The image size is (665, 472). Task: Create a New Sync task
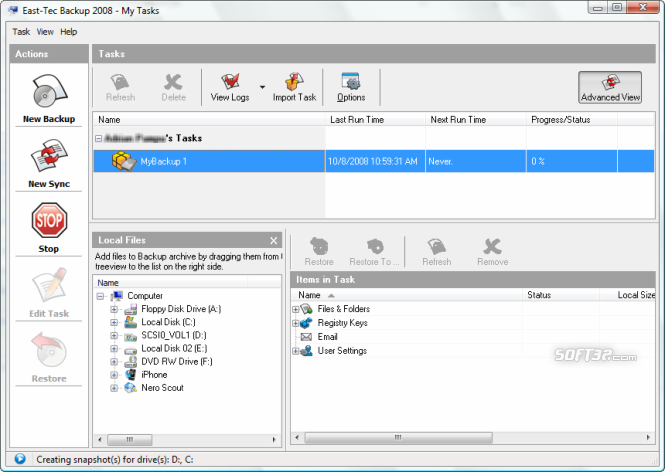pyautogui.click(x=49, y=164)
